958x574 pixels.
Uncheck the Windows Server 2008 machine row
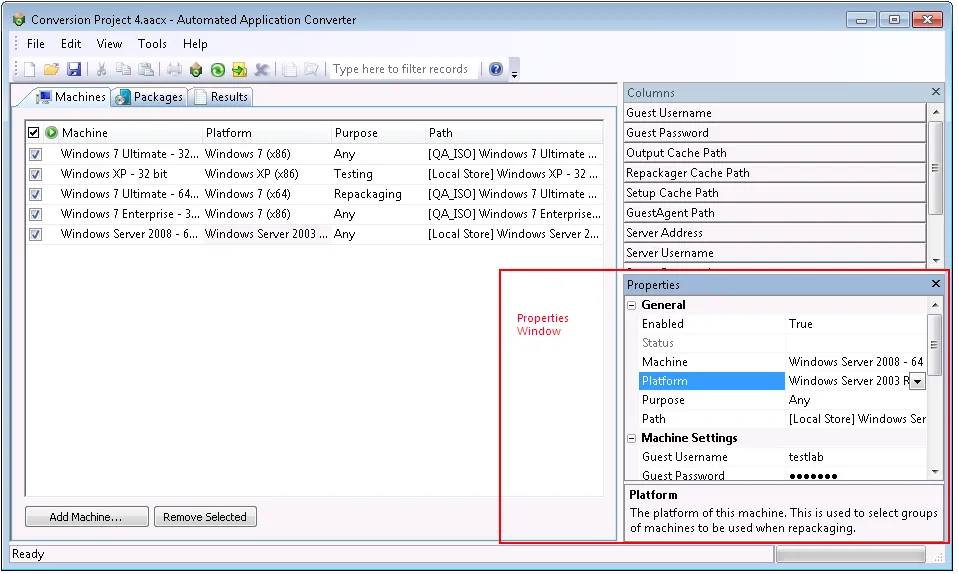[36, 234]
